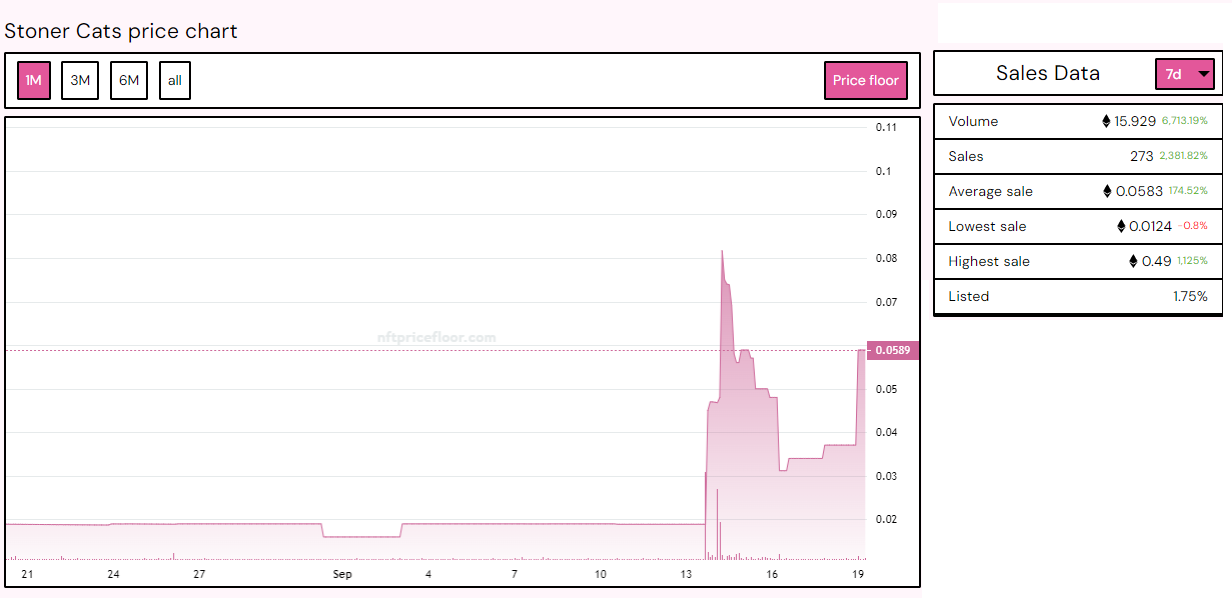Click the Ethereum icon beside the Volume value

click(1105, 121)
